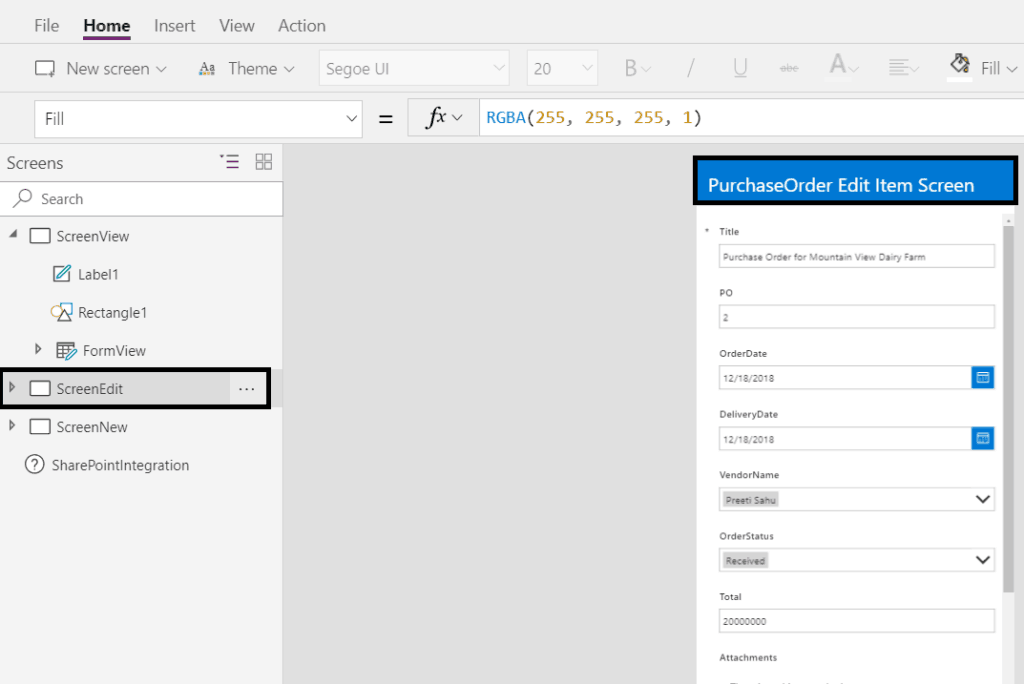Switch to the Insert menu
The image size is (1024, 684).
[174, 25]
